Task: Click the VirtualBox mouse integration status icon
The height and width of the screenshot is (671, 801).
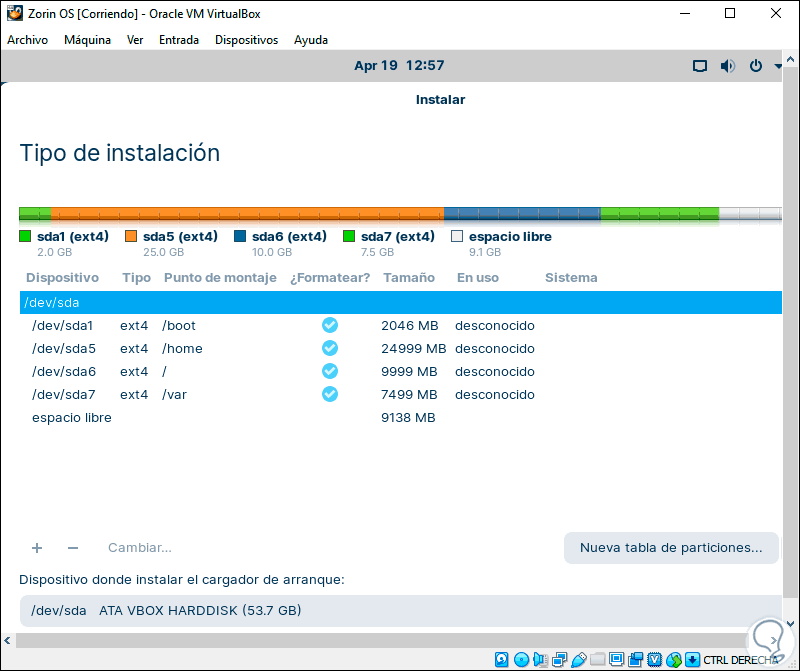Action: point(674,659)
